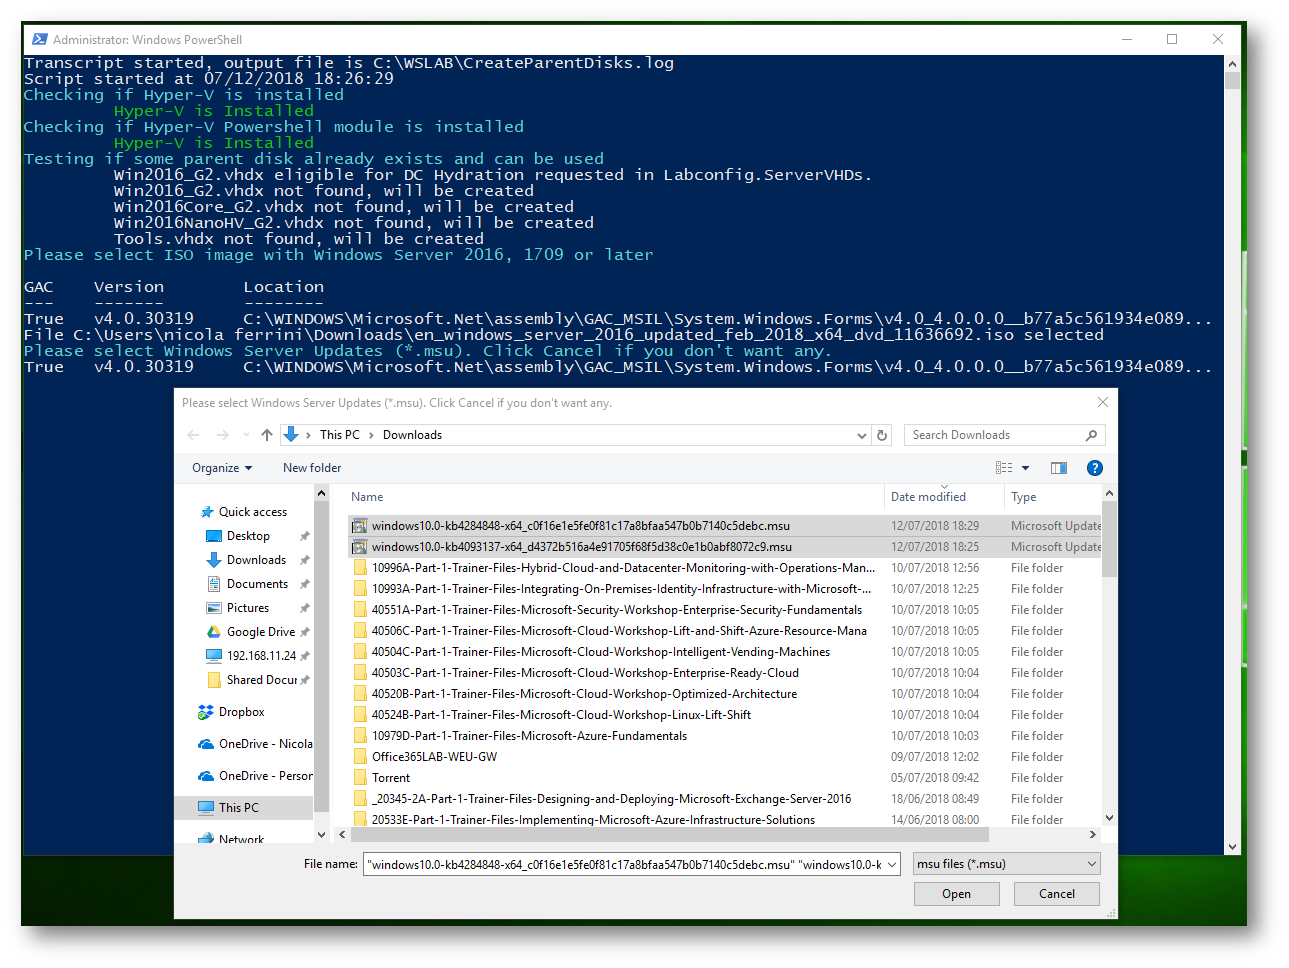
Task: Click the file list horizontal scrollbar
Action: point(668,834)
